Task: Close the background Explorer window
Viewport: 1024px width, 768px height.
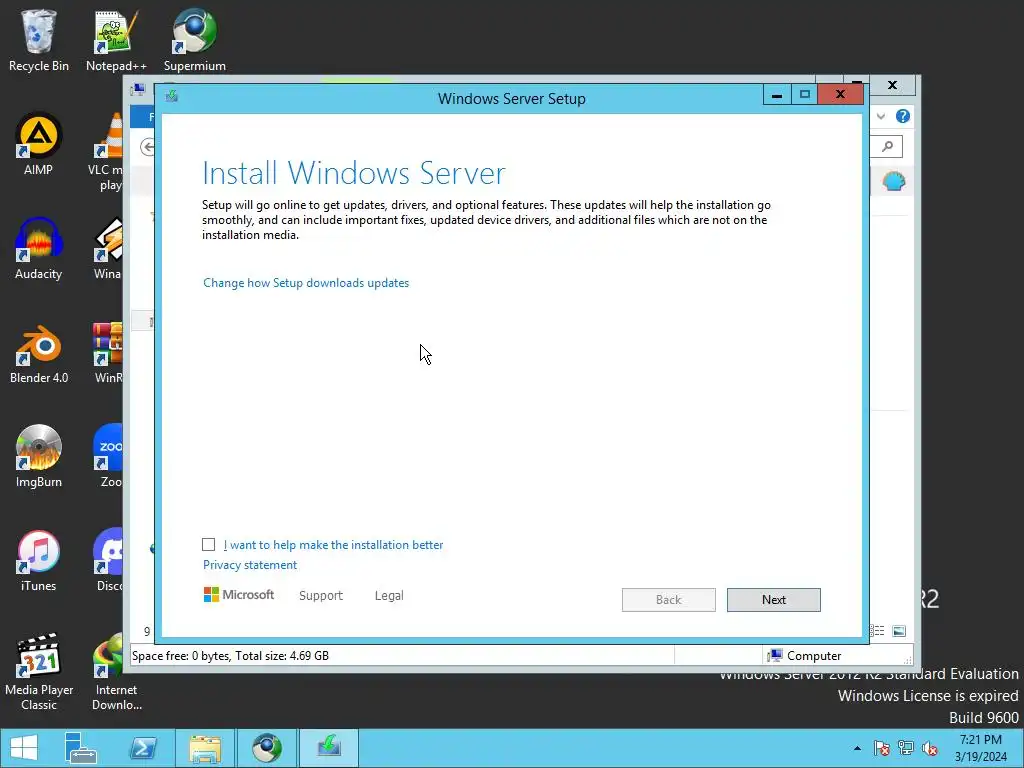Action: (x=892, y=85)
